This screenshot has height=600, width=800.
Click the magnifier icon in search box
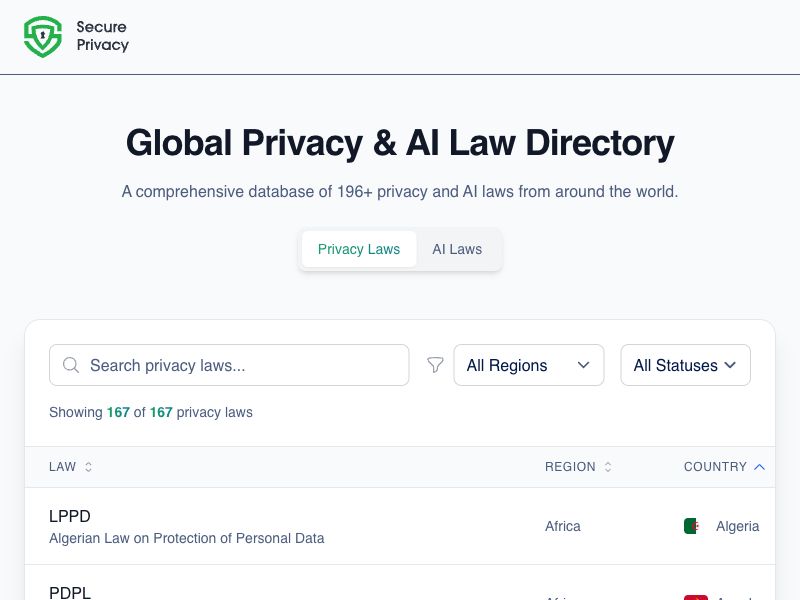[x=71, y=365]
